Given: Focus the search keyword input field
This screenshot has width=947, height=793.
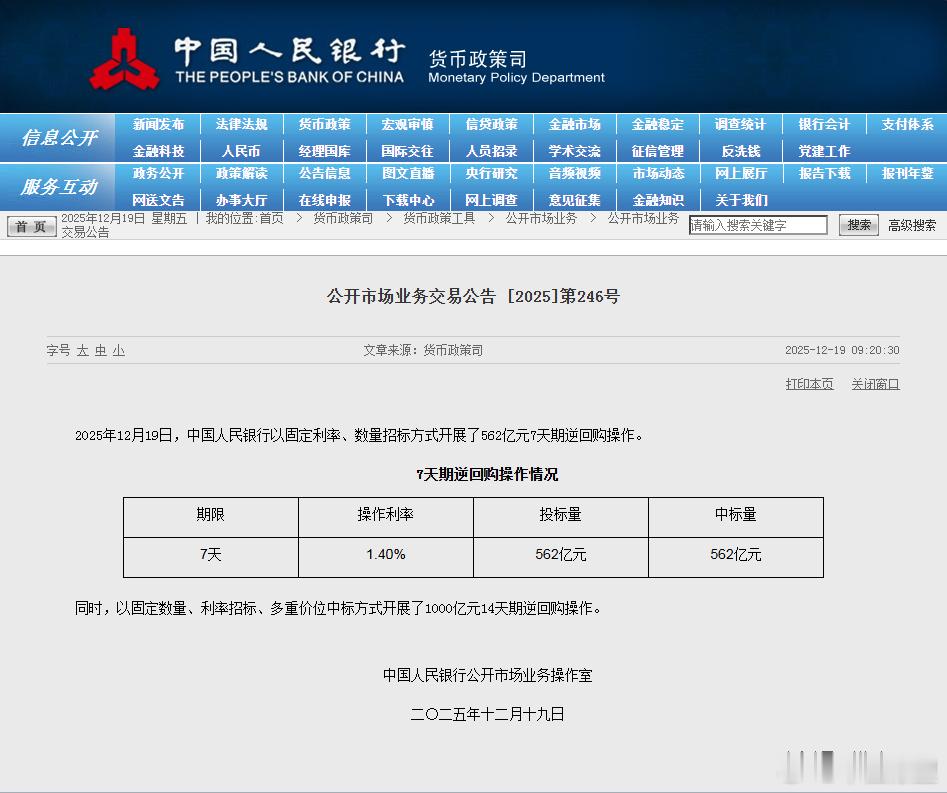Looking at the screenshot, I should 758,225.
